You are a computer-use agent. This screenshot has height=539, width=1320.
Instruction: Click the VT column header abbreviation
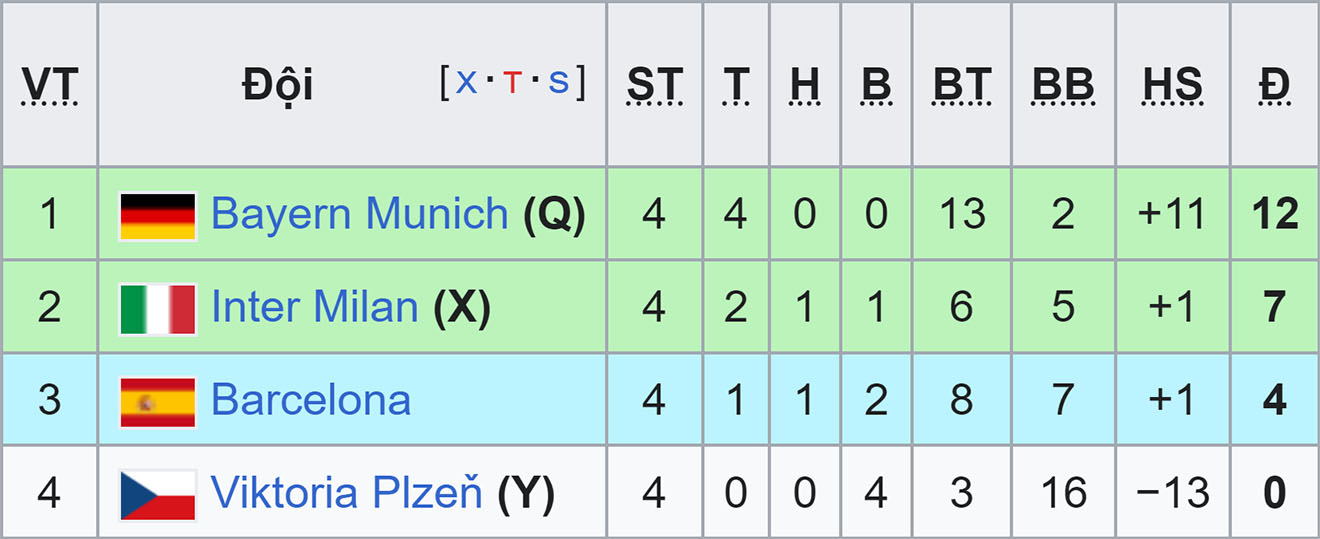(50, 86)
